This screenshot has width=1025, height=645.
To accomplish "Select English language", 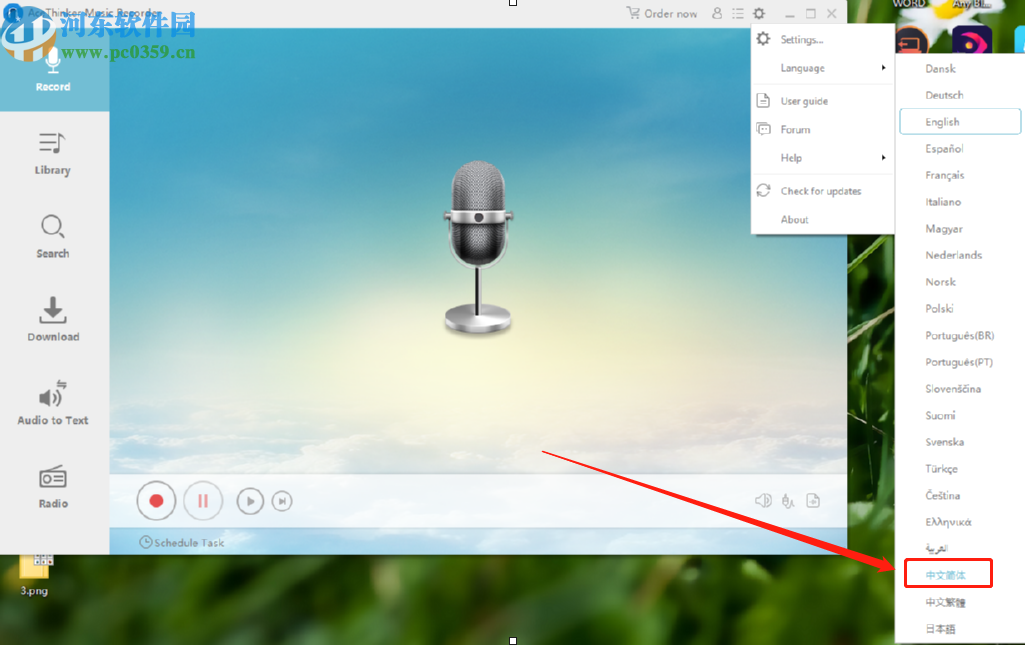I will pyautogui.click(x=960, y=122).
